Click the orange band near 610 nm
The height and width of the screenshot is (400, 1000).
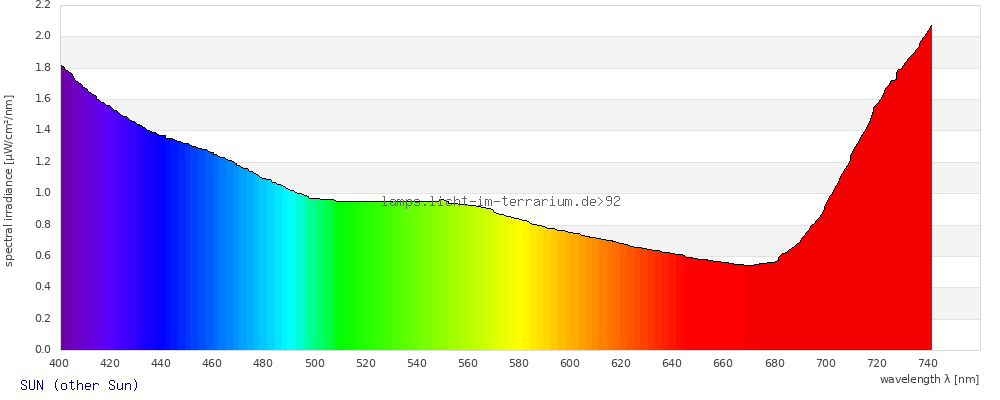[x=596, y=293]
